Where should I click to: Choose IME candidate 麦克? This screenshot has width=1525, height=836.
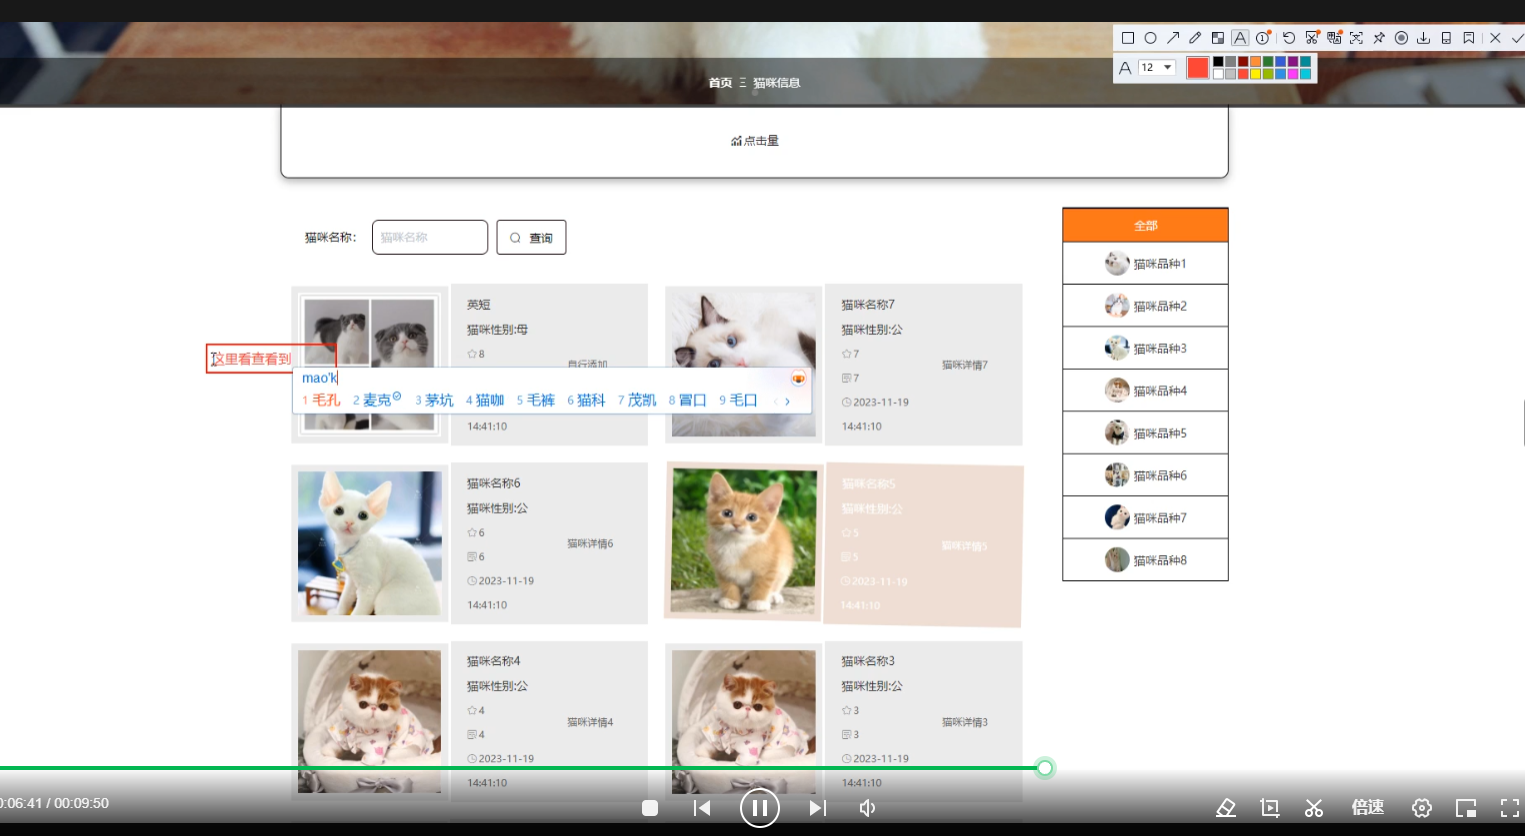[x=377, y=400]
